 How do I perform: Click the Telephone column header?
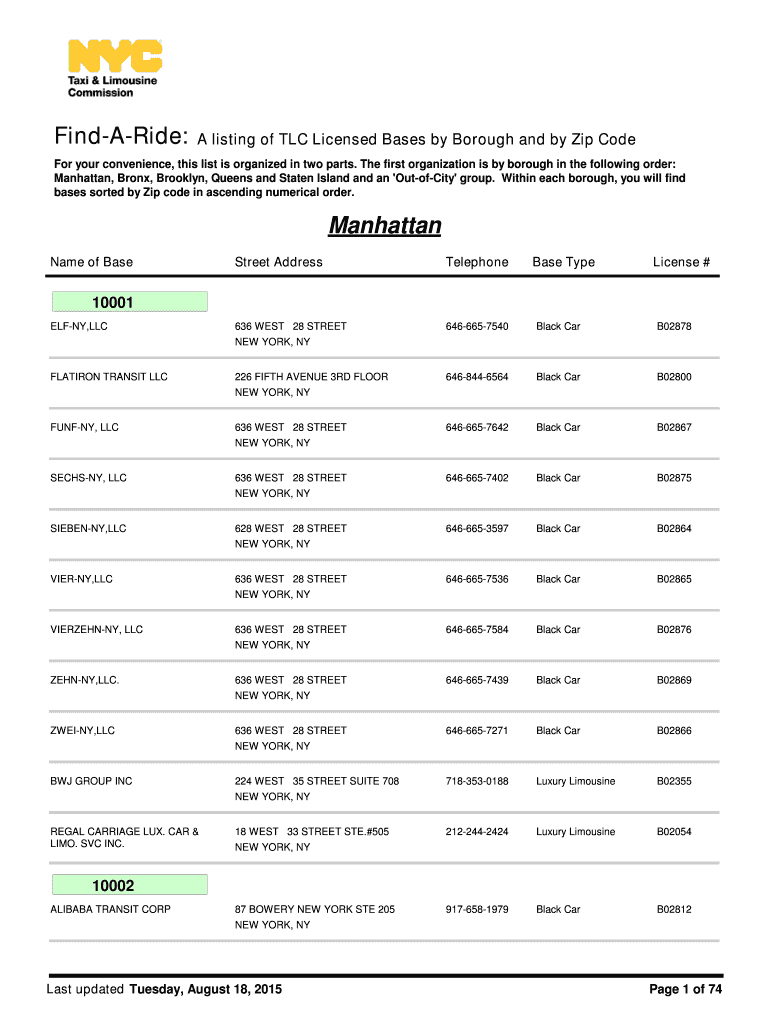coord(477,262)
